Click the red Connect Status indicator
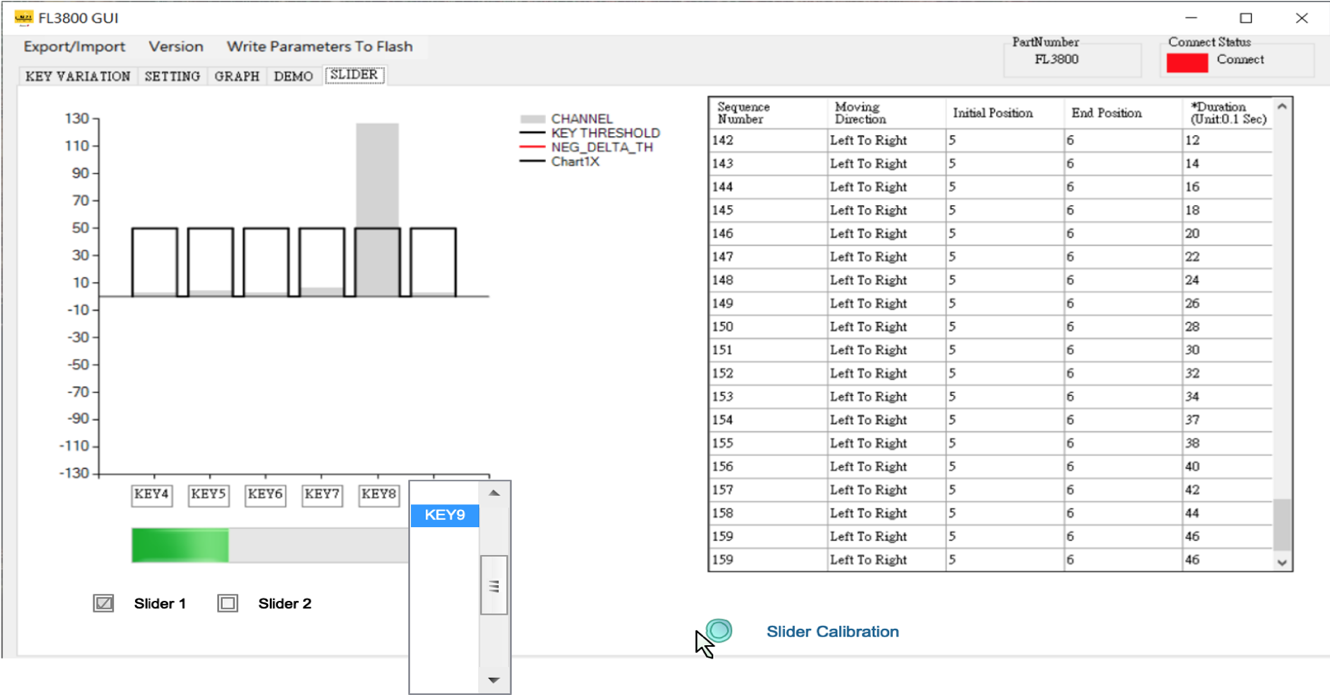 tap(1187, 61)
